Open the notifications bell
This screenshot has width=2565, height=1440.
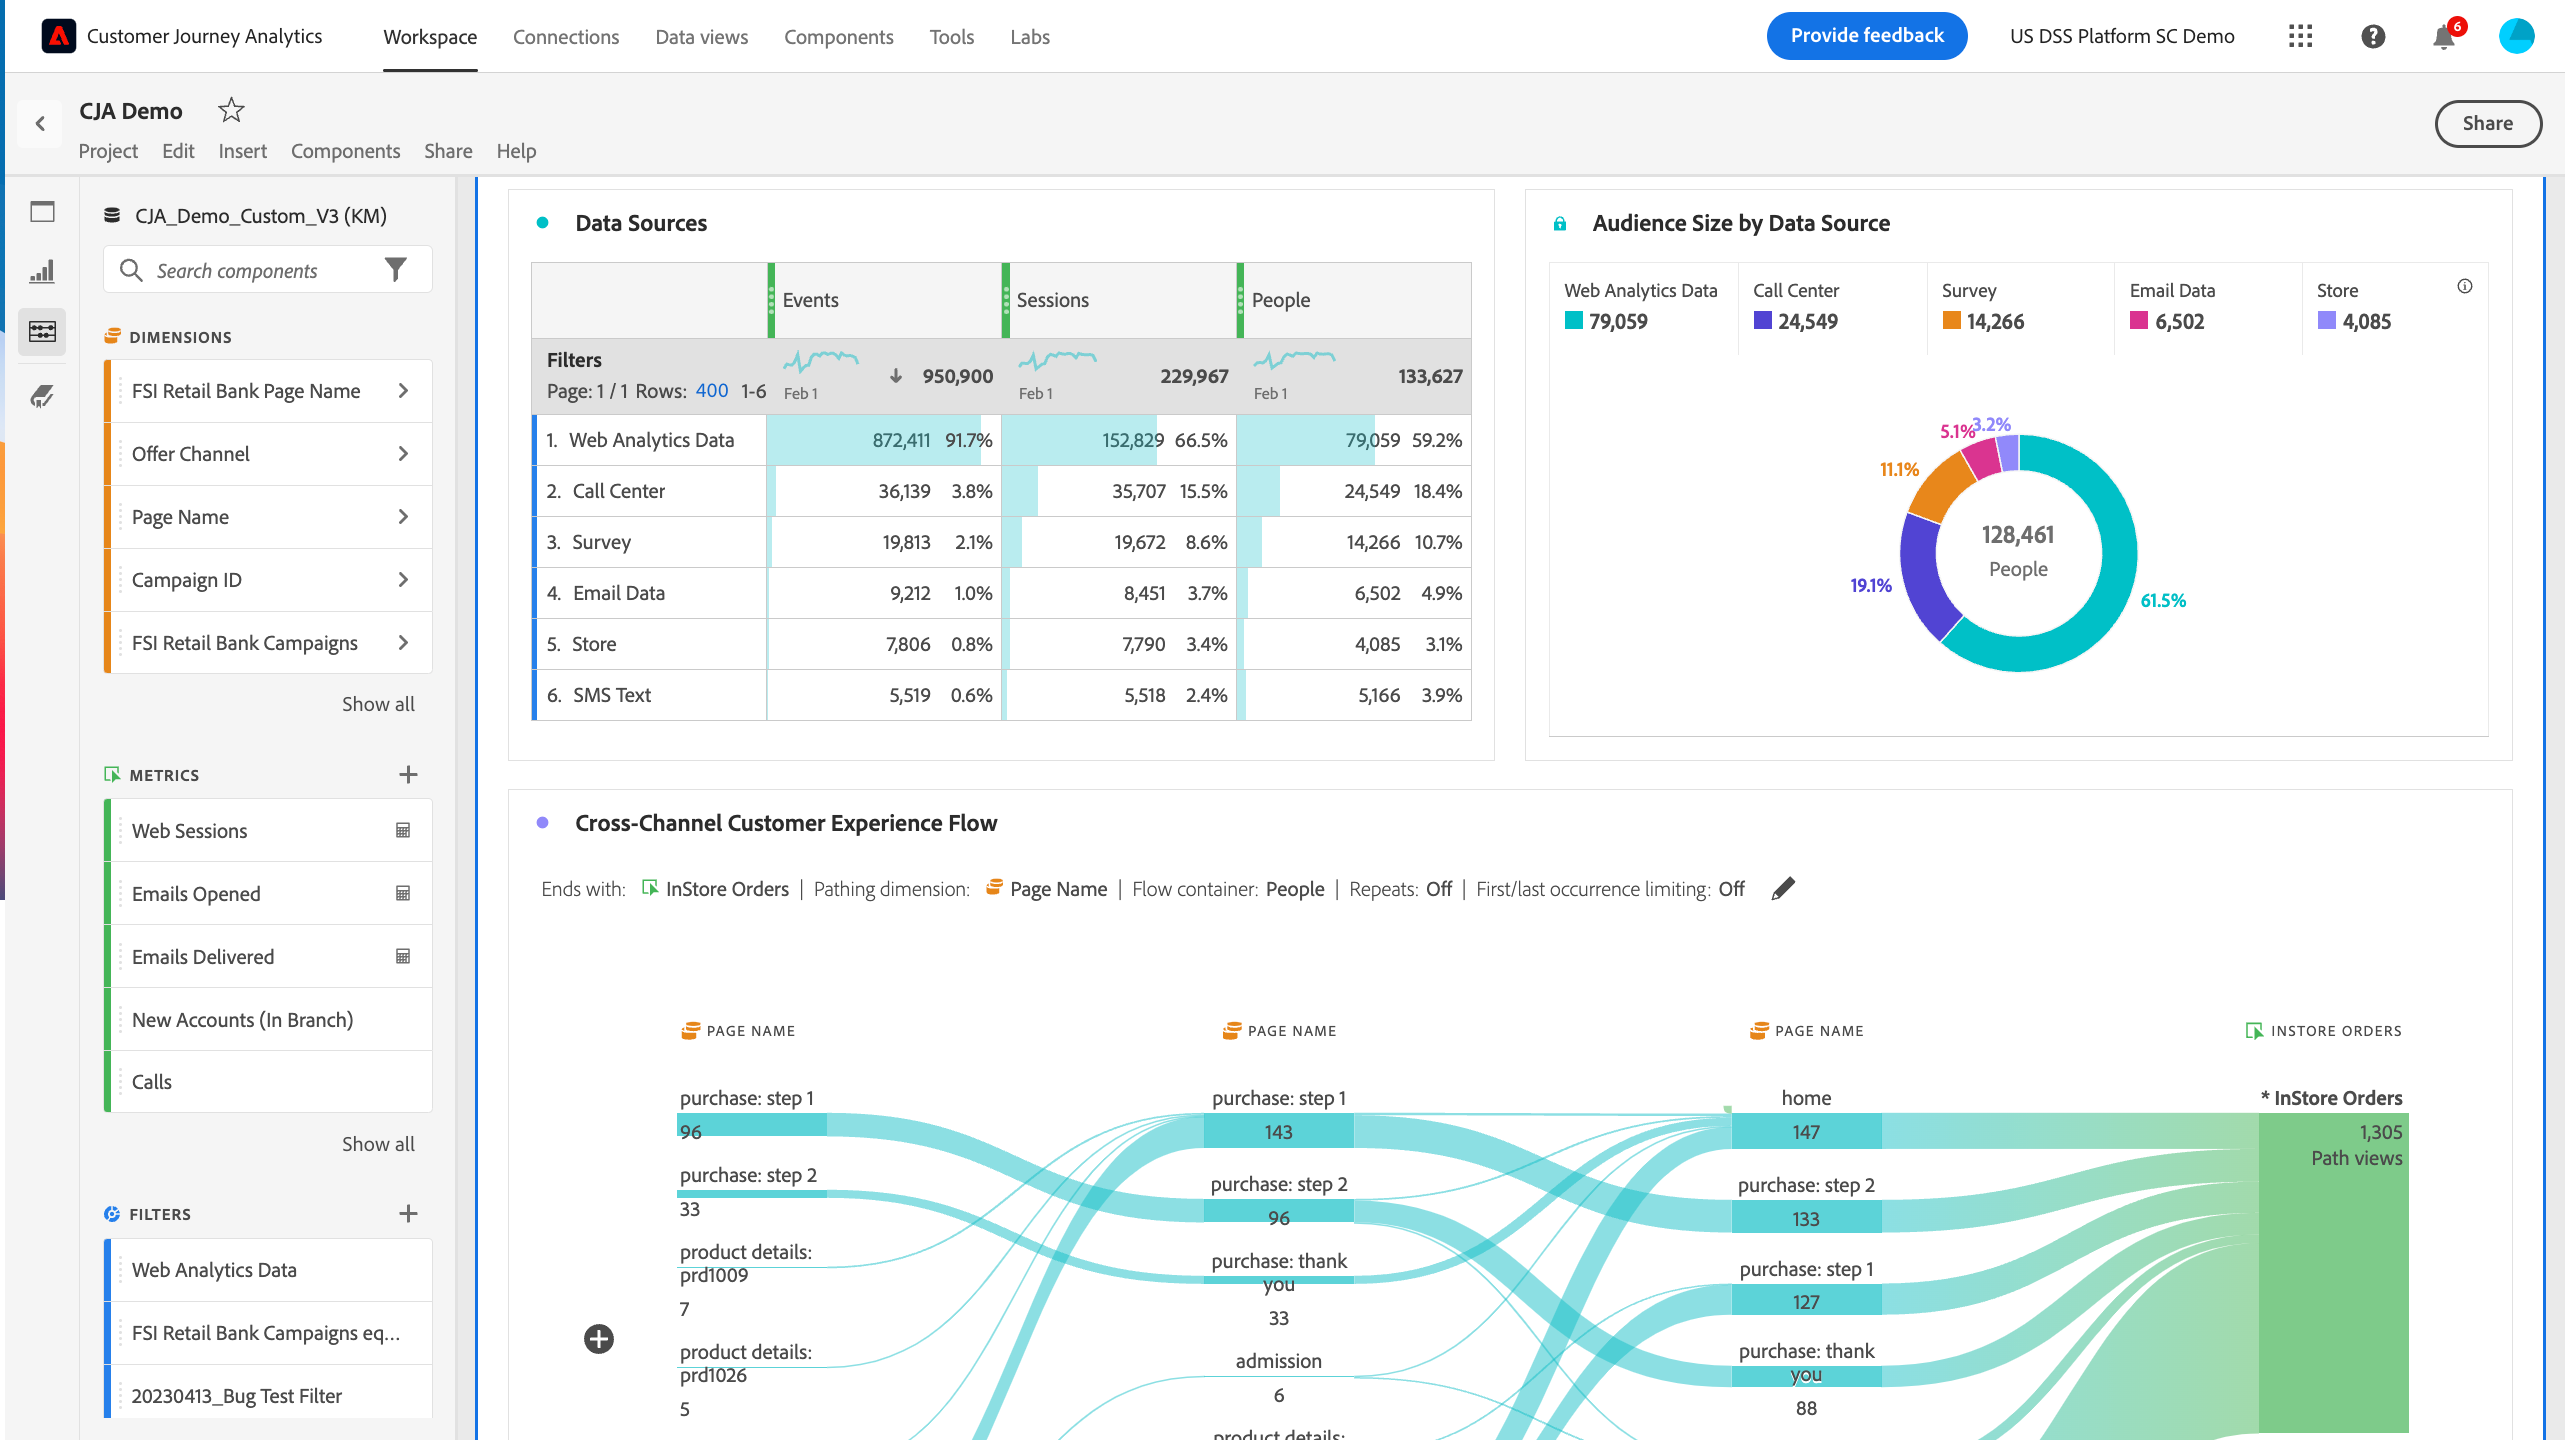[2443, 37]
